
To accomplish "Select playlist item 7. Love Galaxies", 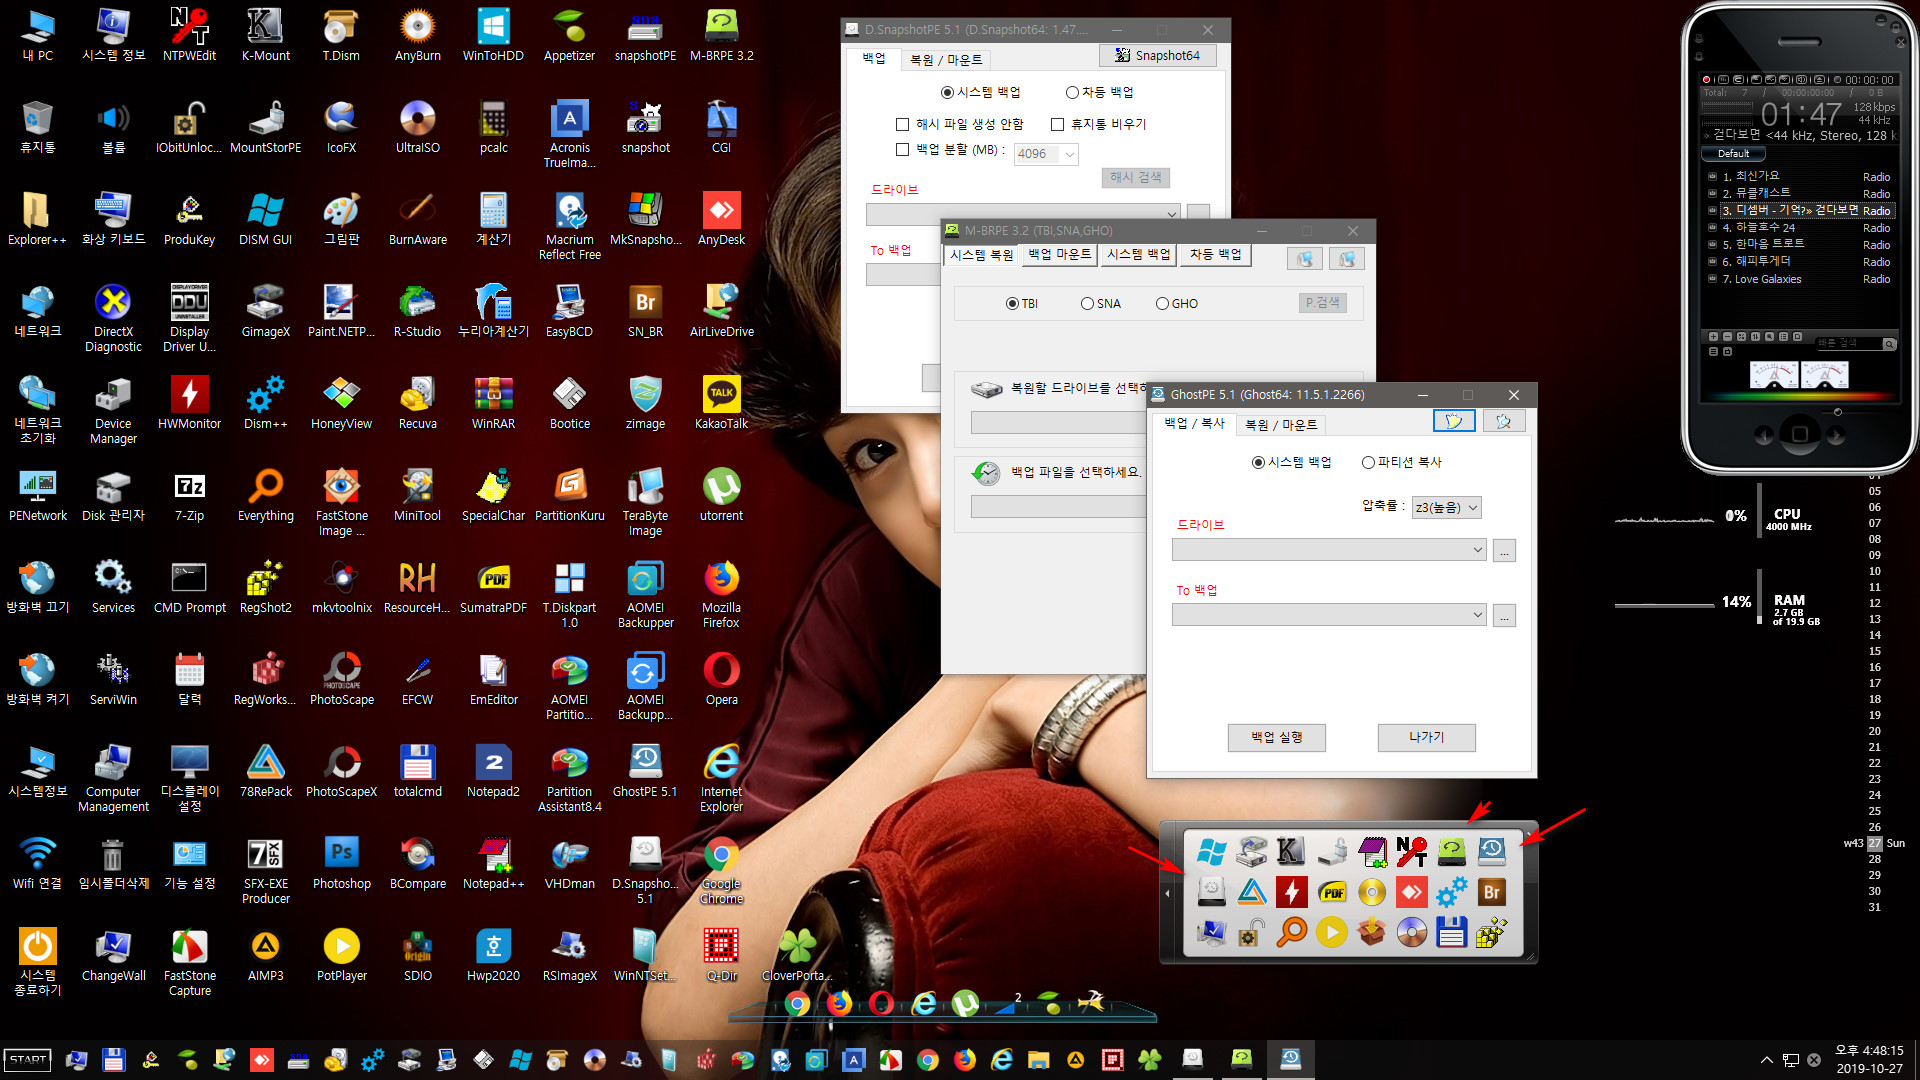I will 1800,279.
